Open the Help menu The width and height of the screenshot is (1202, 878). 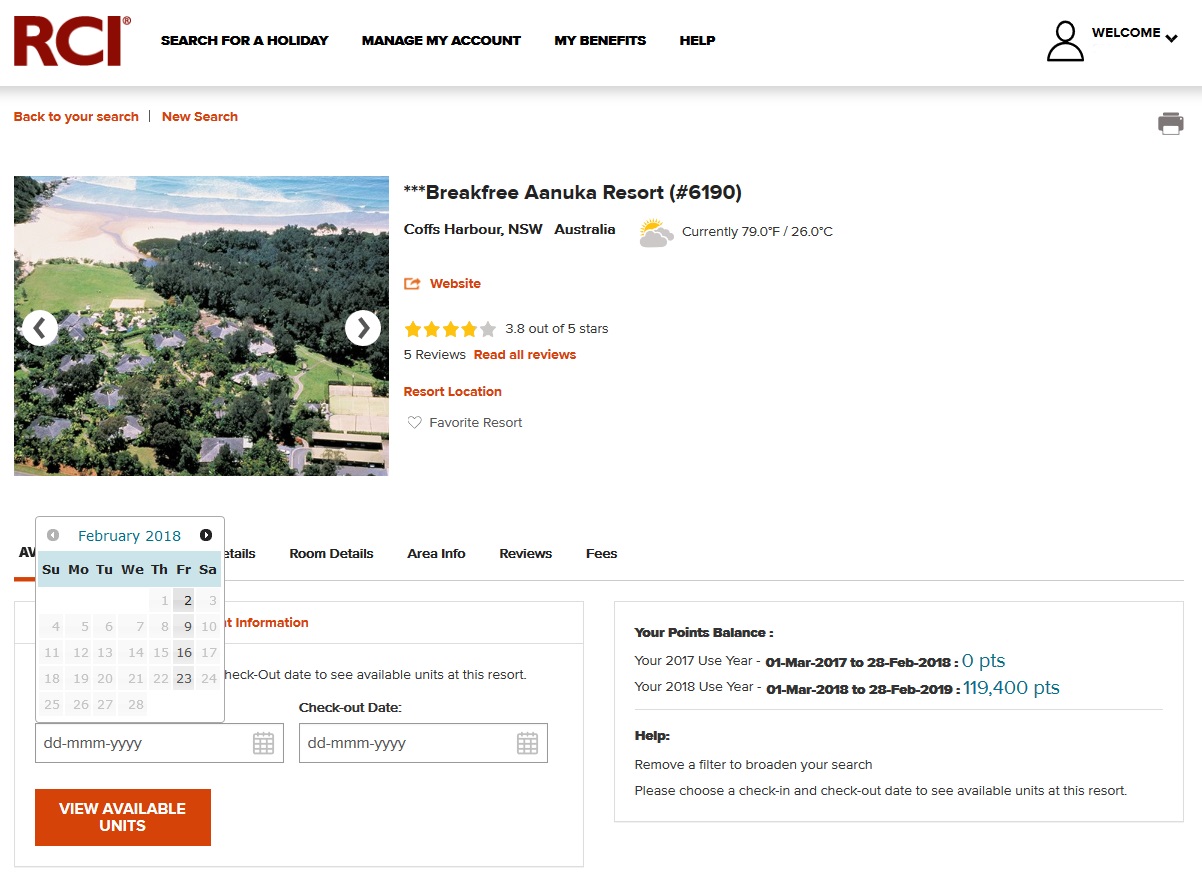(697, 41)
